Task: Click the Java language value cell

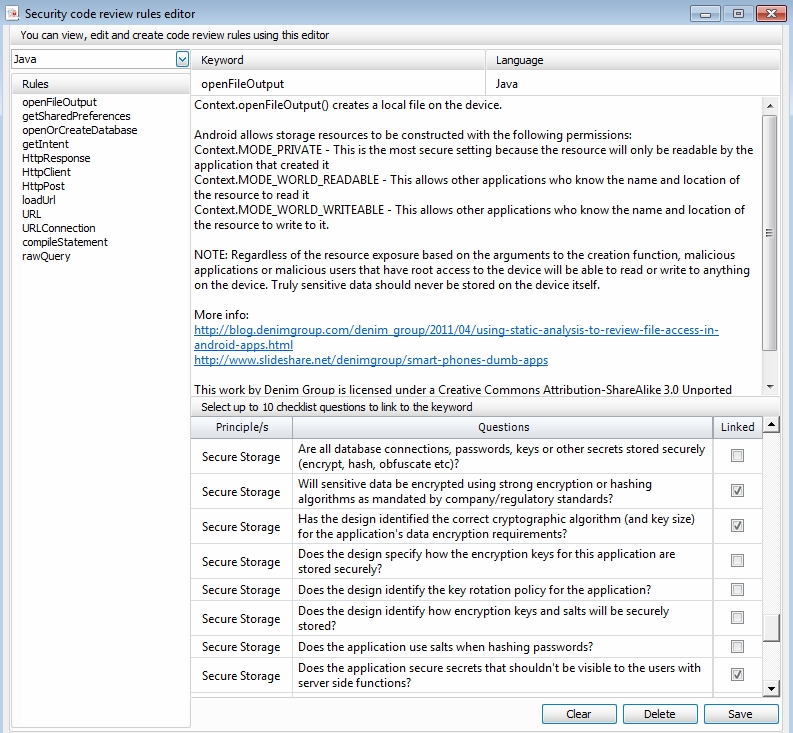Action: click(633, 84)
